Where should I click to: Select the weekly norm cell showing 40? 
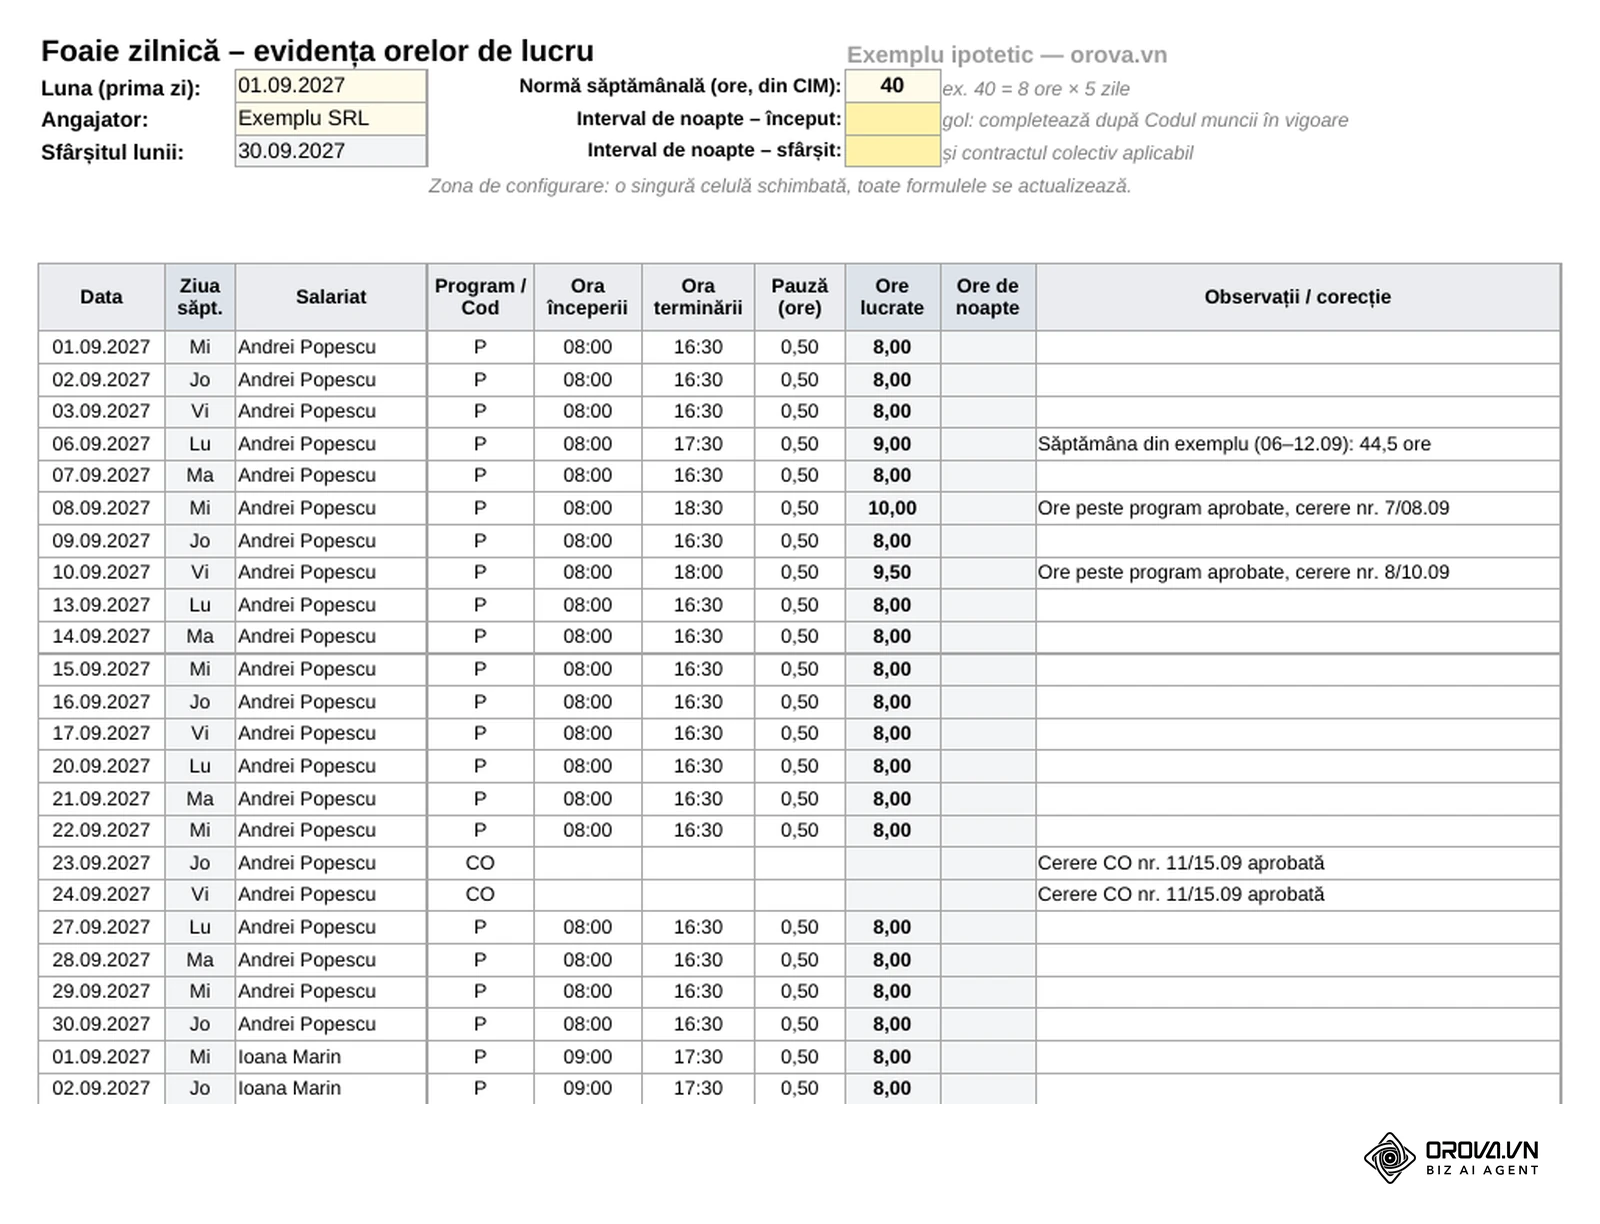coord(892,86)
